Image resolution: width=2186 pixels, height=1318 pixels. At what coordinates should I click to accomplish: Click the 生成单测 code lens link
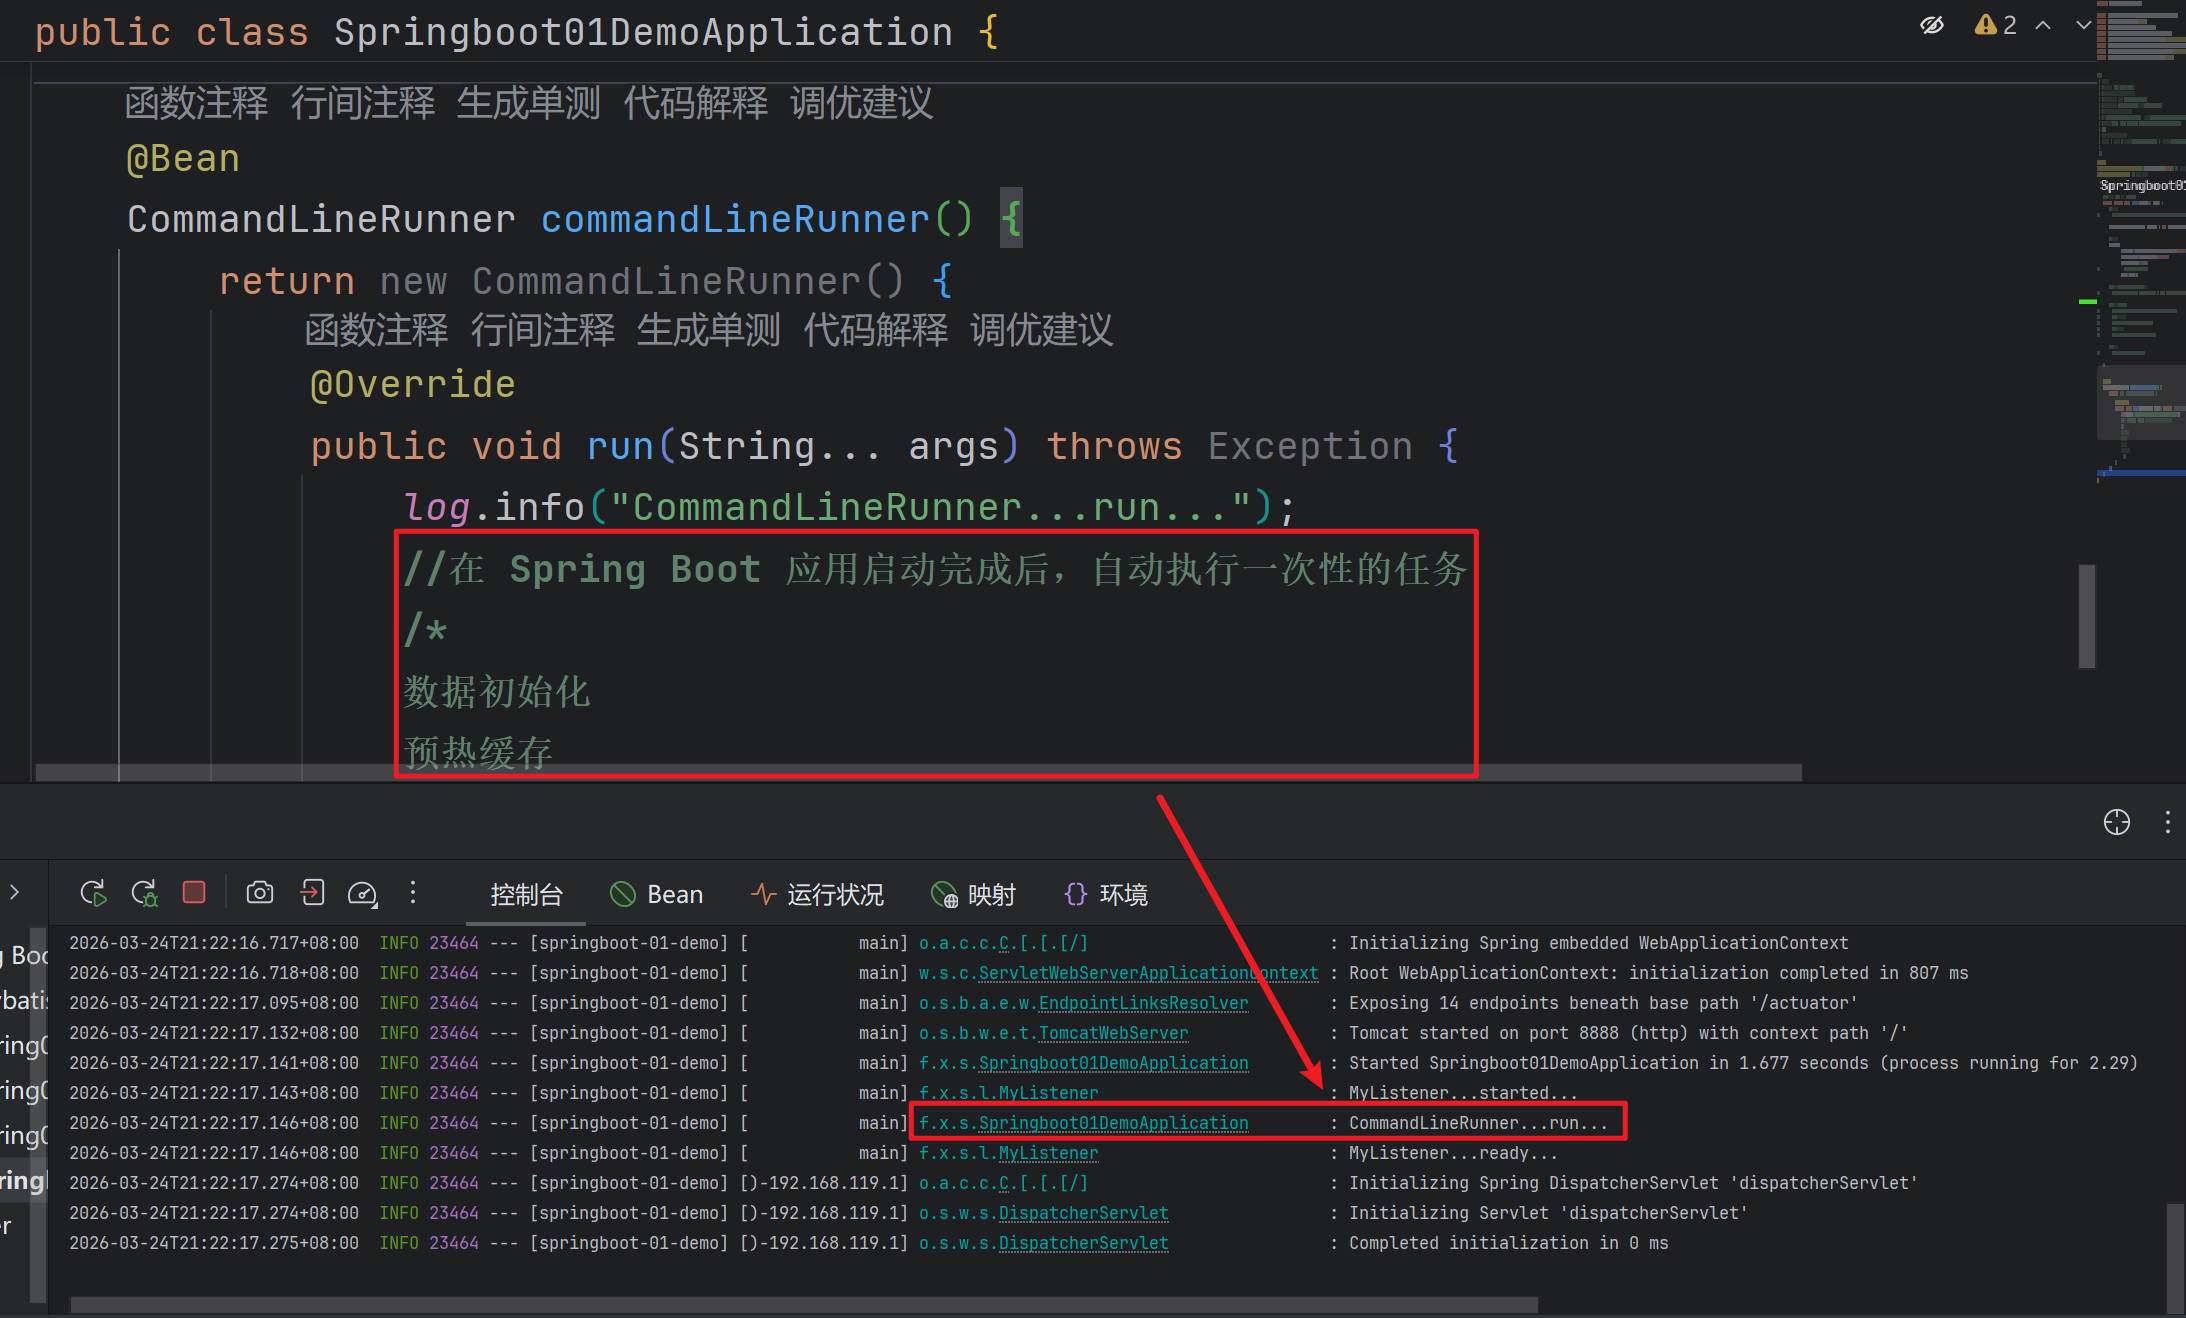(528, 103)
